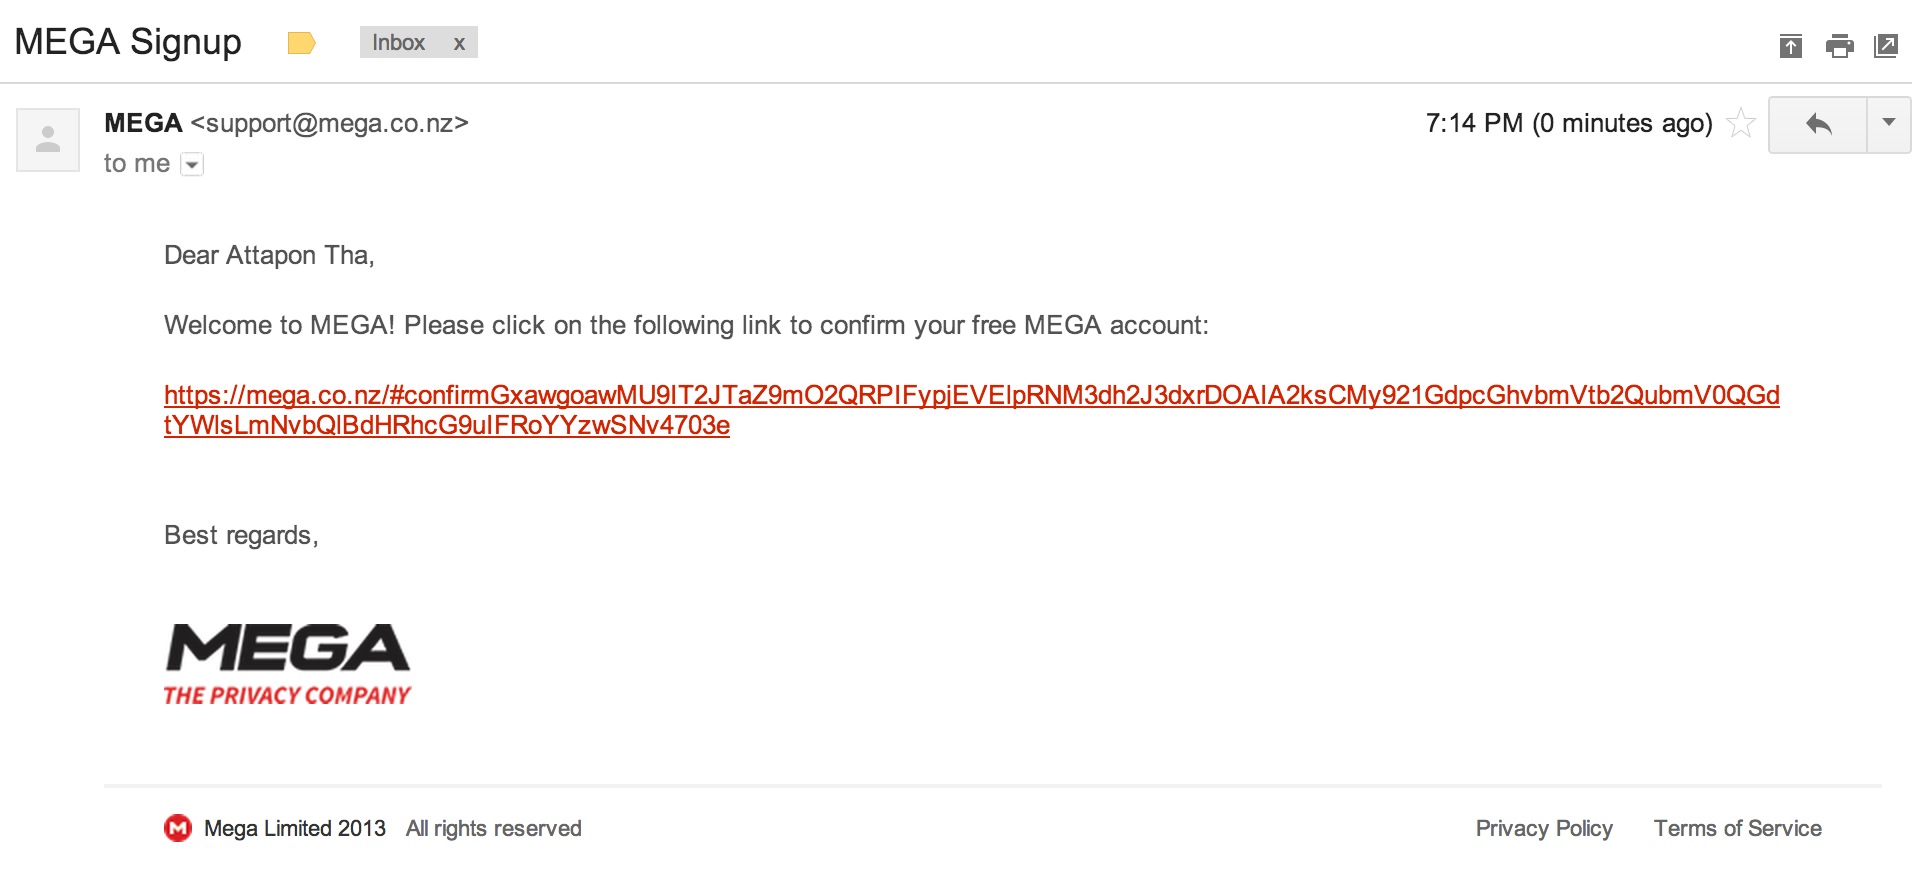Remove the Inbox label with x

[x=459, y=43]
